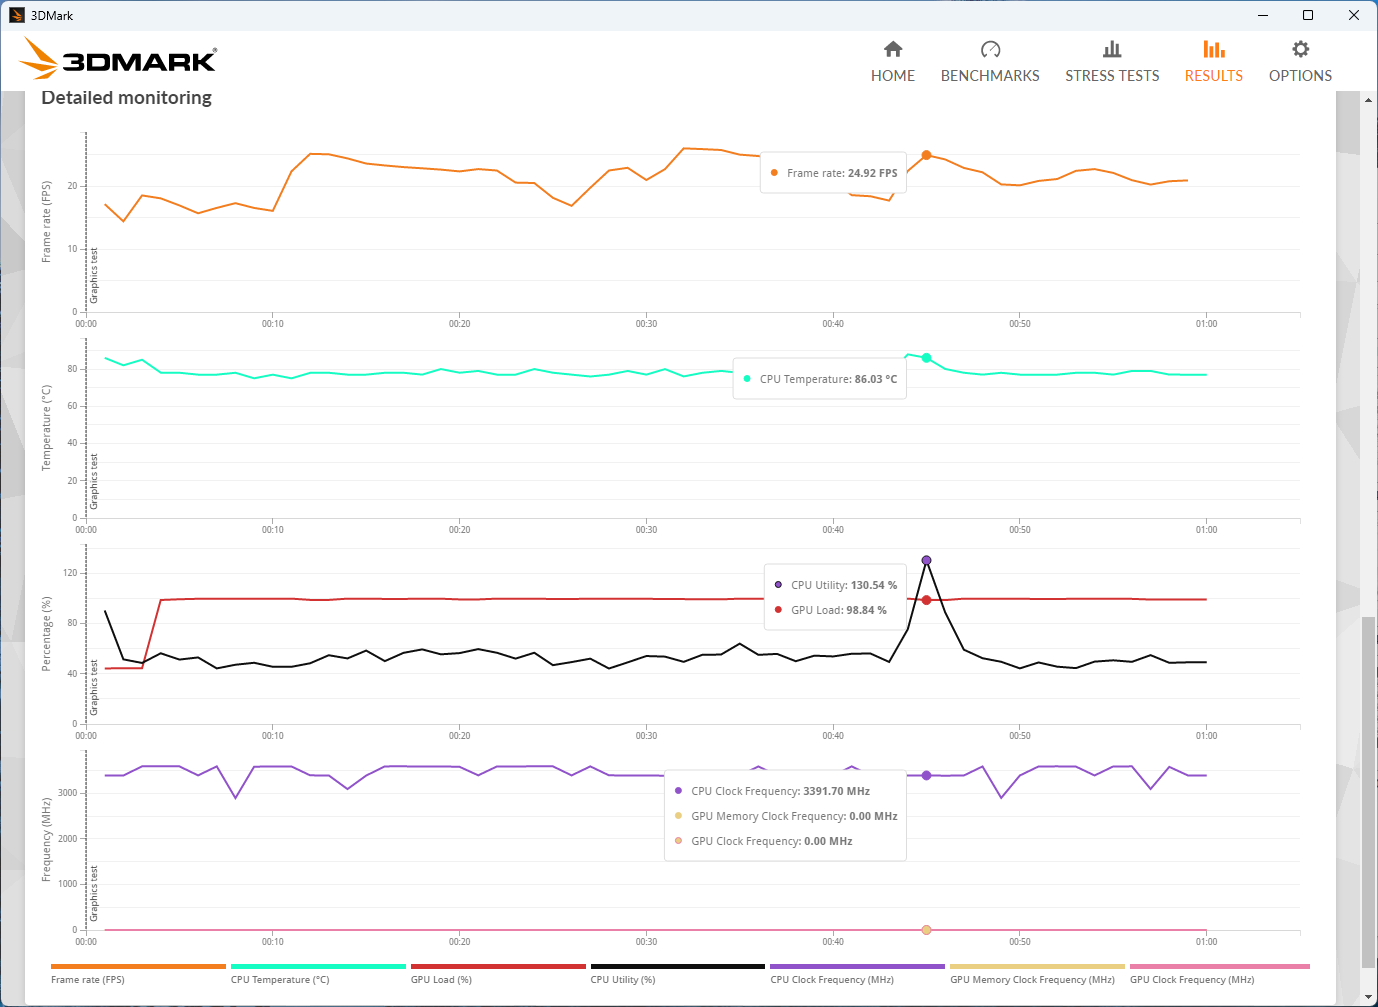
Task: Click the 3DMark title bar app icon
Action: (x=16, y=15)
